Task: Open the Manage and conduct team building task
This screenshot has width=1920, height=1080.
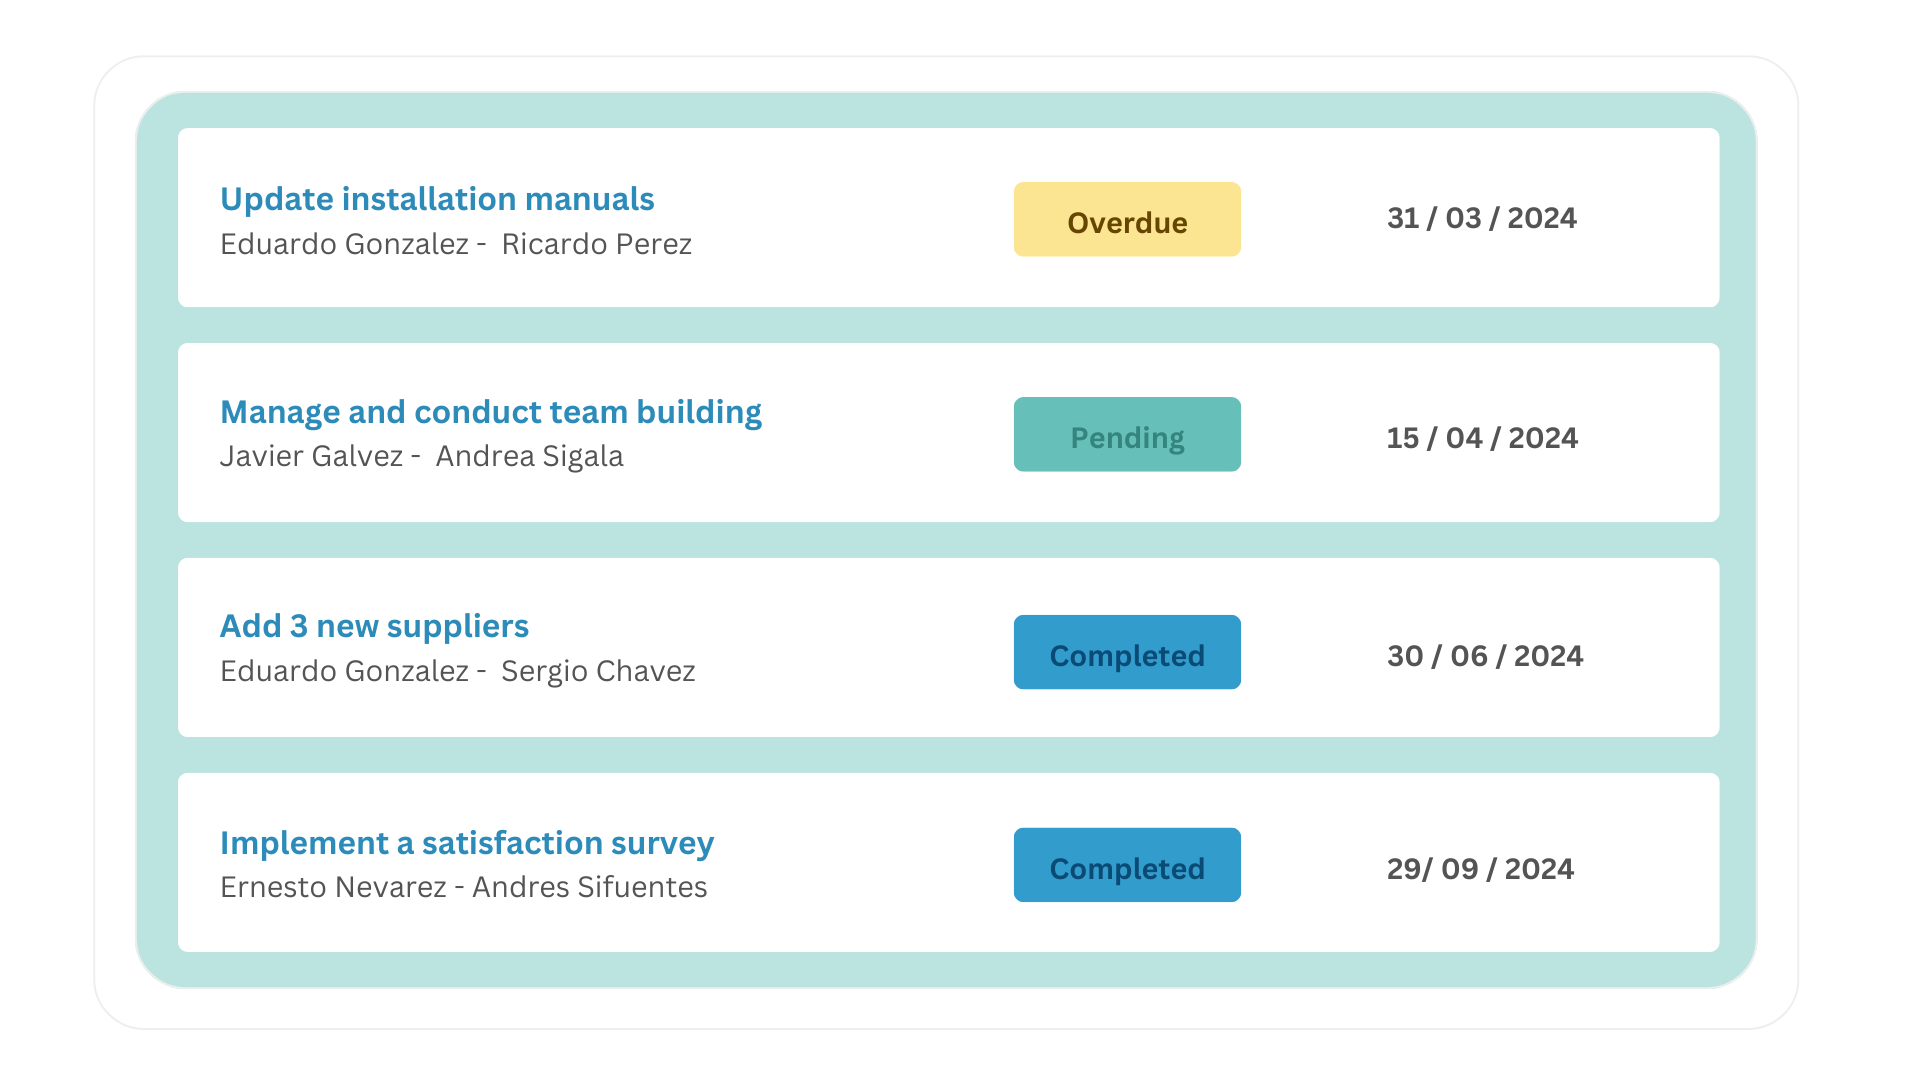Action: click(x=490, y=412)
